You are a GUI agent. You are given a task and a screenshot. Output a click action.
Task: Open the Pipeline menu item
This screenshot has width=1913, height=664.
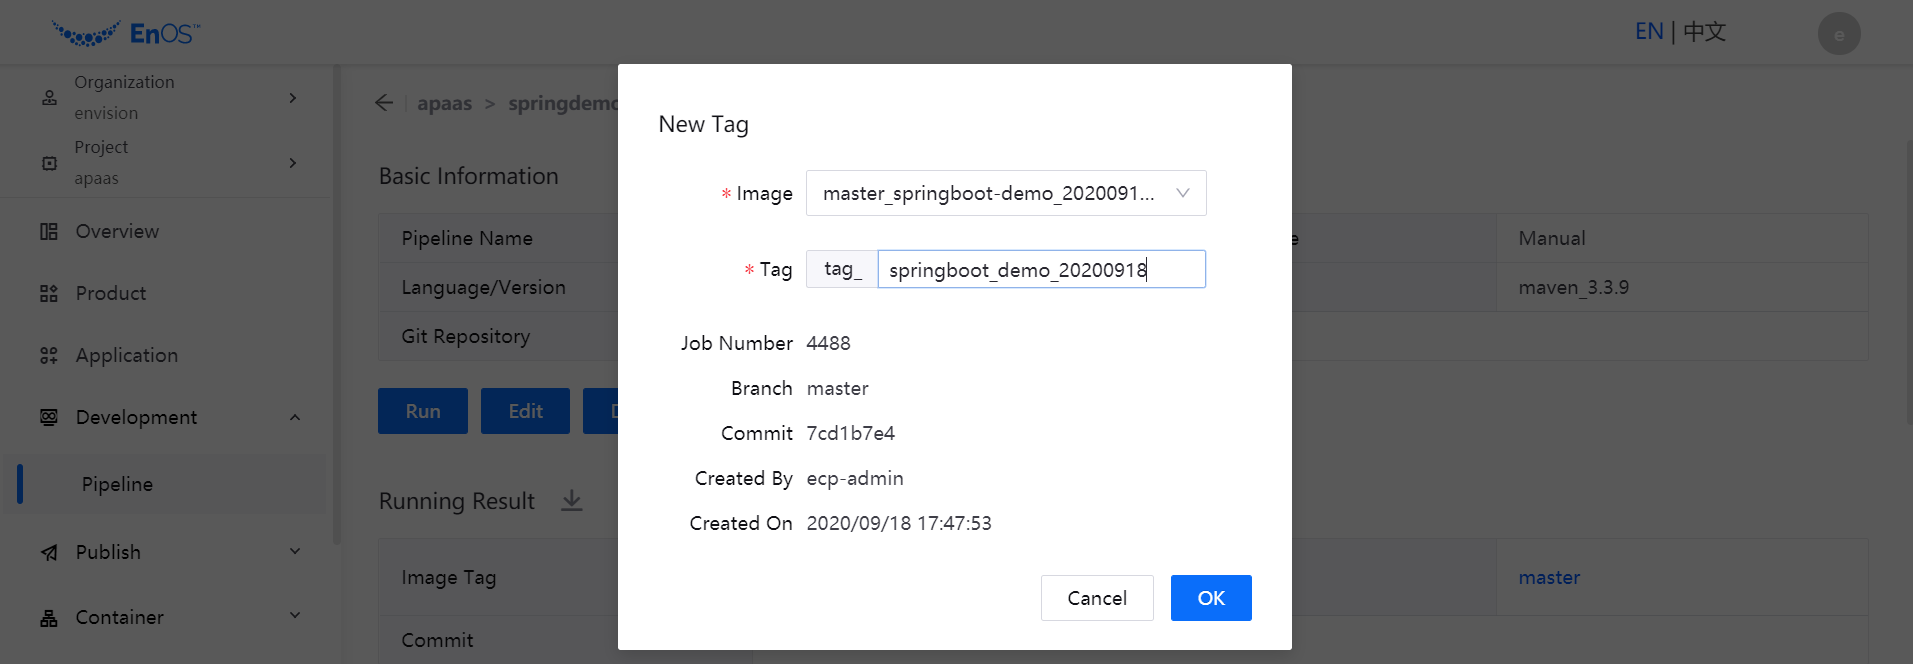pyautogui.click(x=118, y=485)
